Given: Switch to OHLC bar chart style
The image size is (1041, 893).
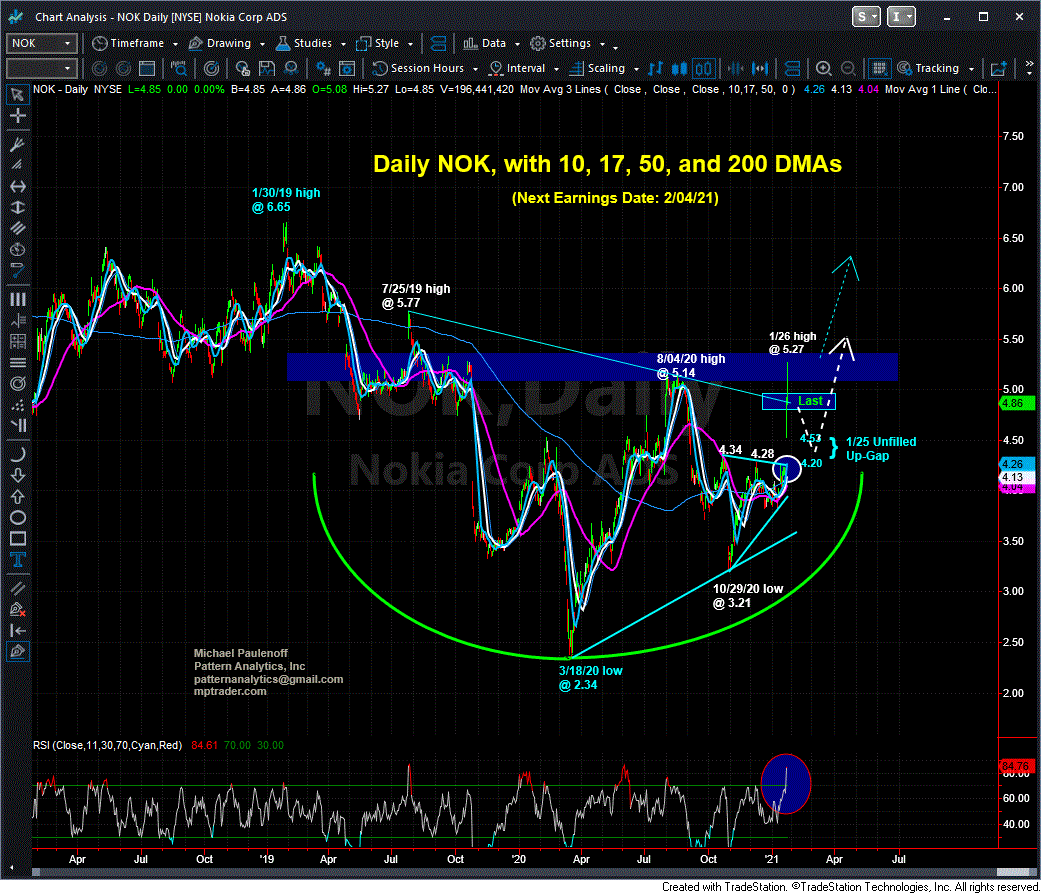Looking at the screenshot, I should (655, 68).
